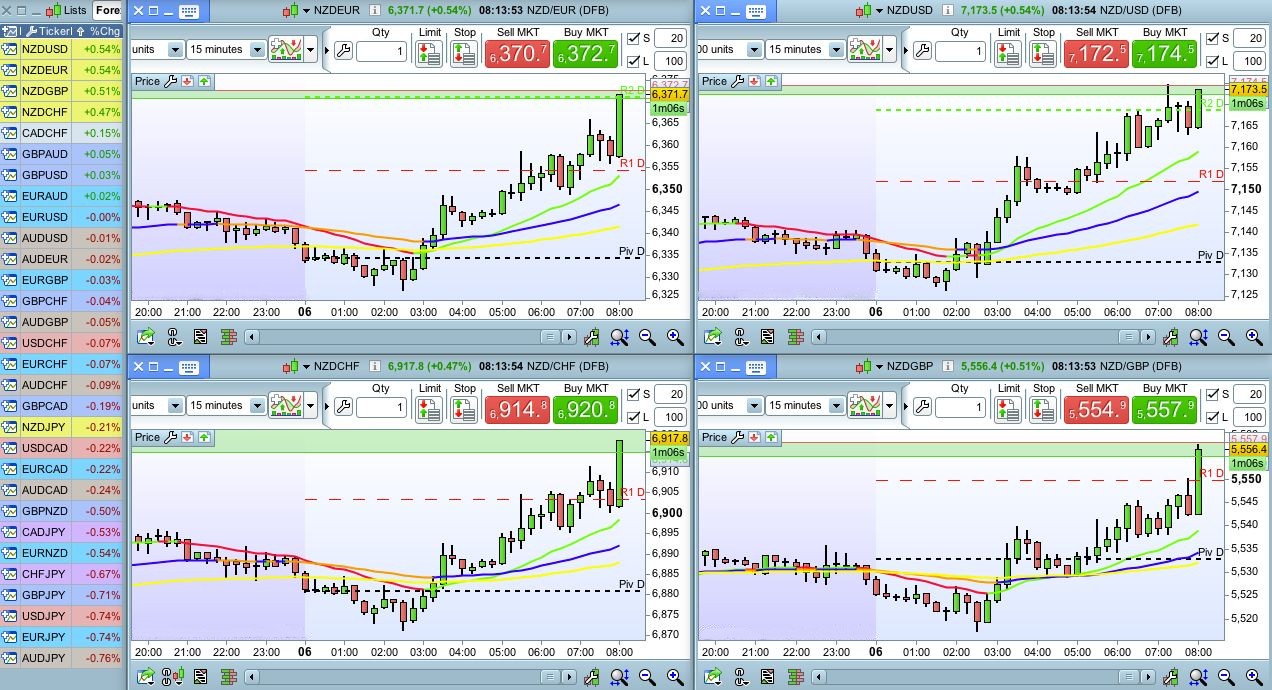Viewport: 1272px width, 690px height.
Task: Select NZDJPY in the ticker list
Action: pos(44,426)
